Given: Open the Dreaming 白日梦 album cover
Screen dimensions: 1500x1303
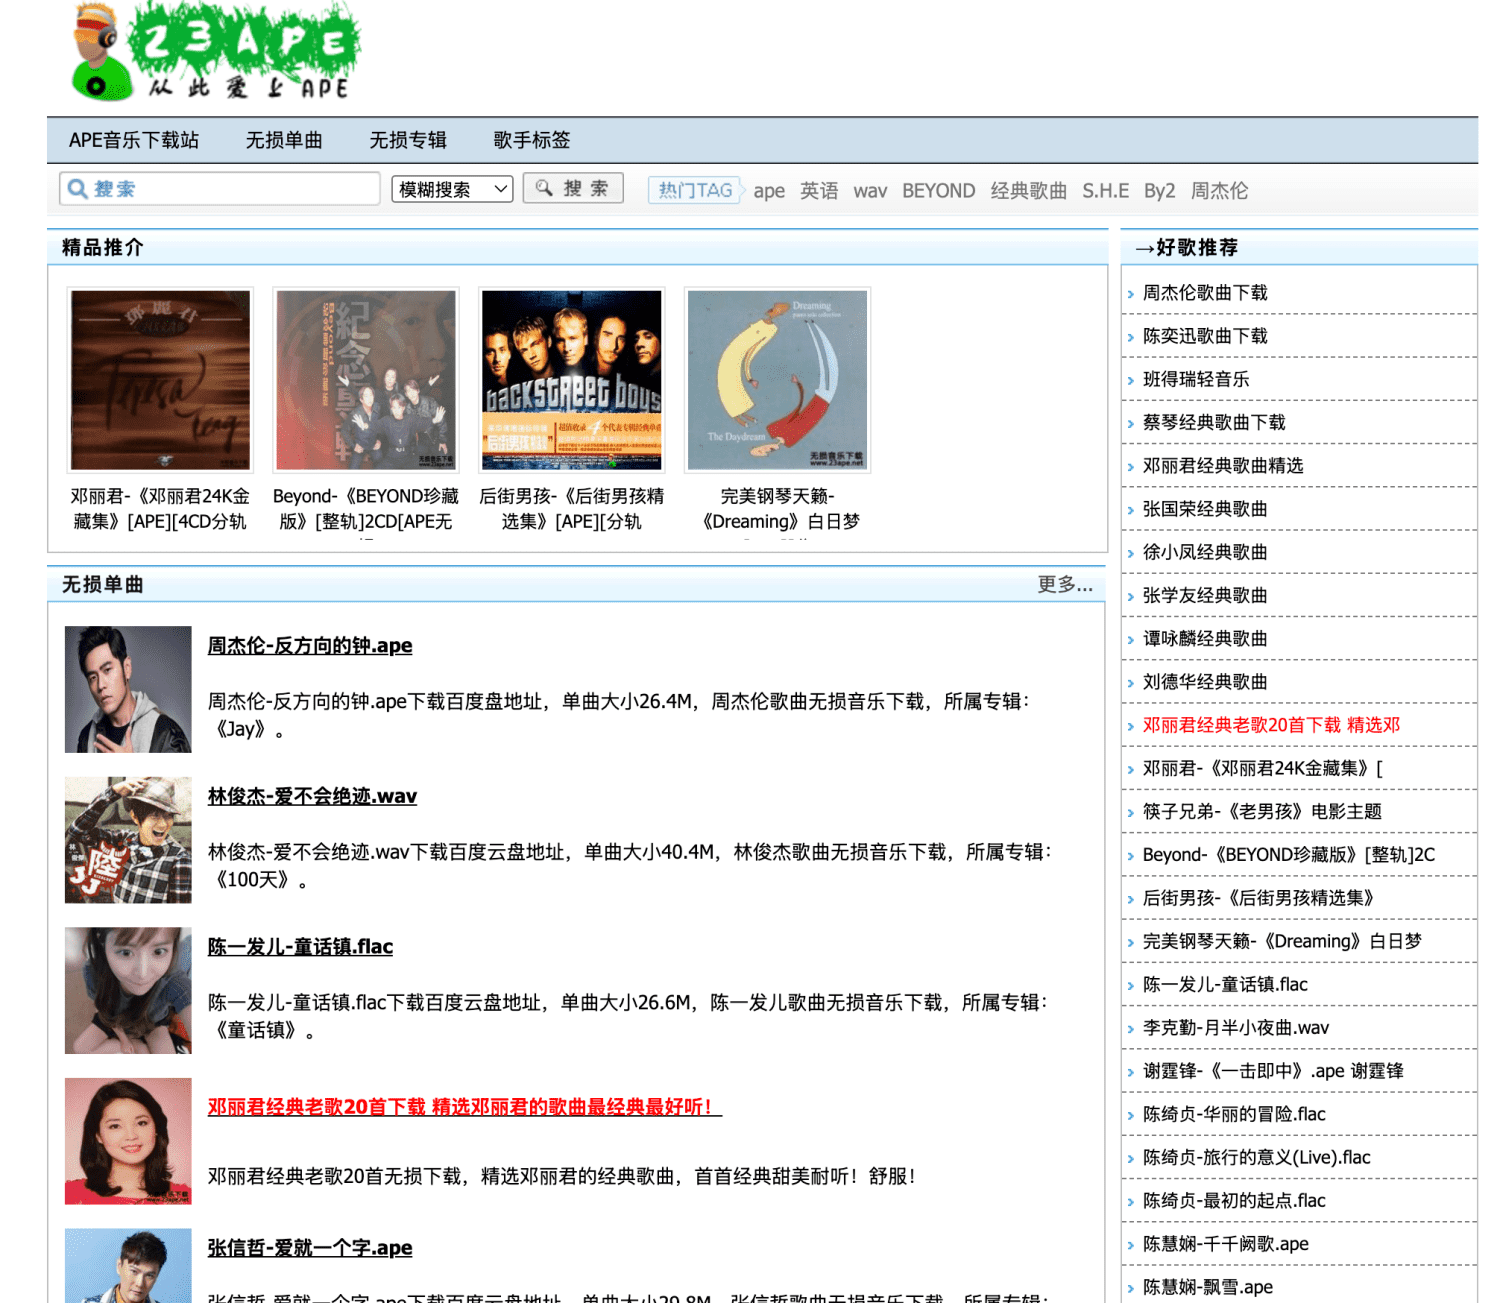Looking at the screenshot, I should click(x=778, y=380).
